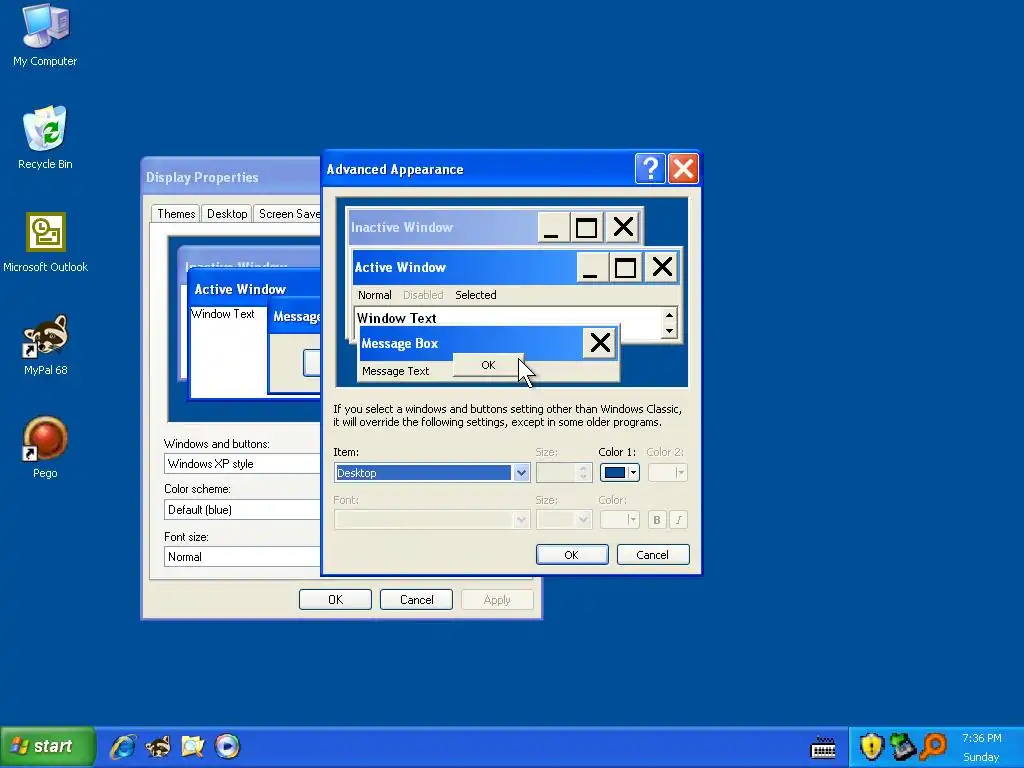Click Message Box preview X button

600,343
